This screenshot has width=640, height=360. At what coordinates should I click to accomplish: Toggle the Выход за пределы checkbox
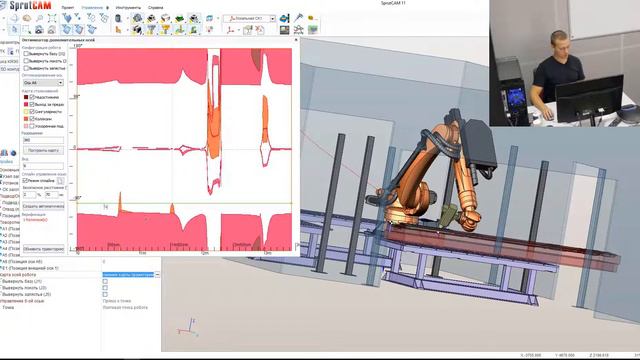(32, 104)
